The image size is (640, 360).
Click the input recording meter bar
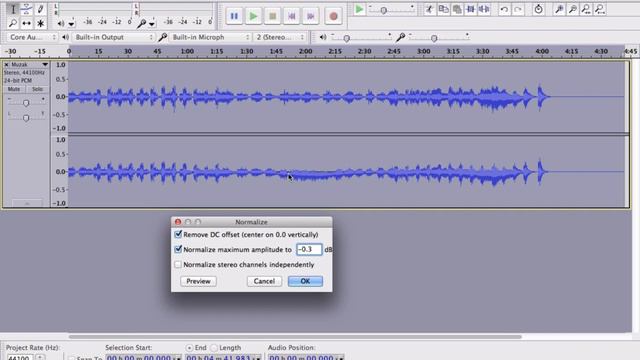[176, 9]
